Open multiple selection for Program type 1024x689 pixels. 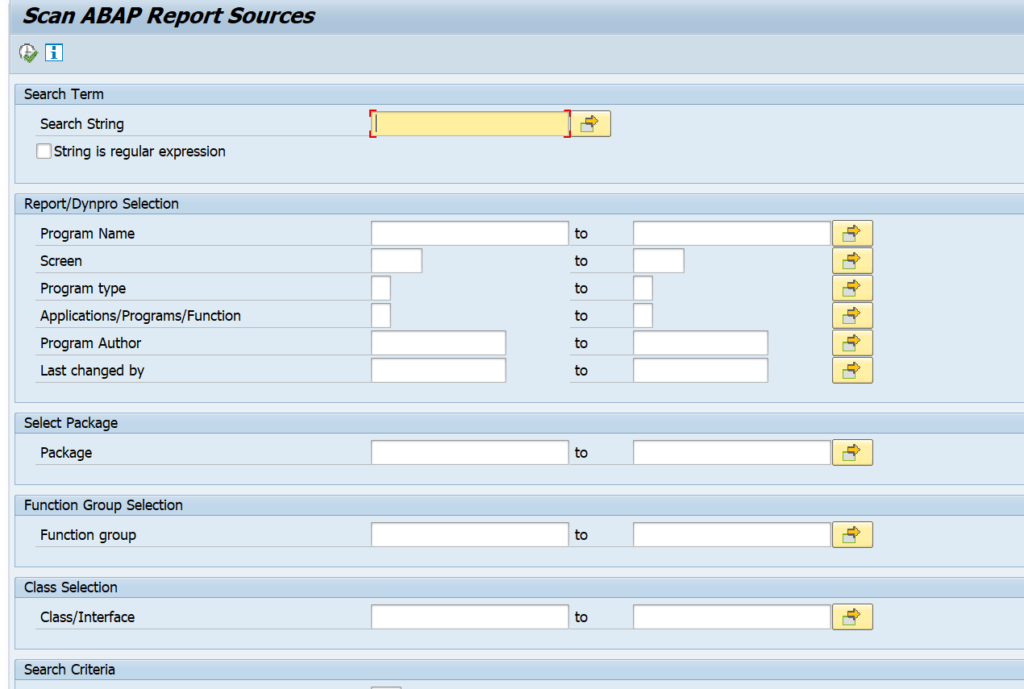point(852,288)
